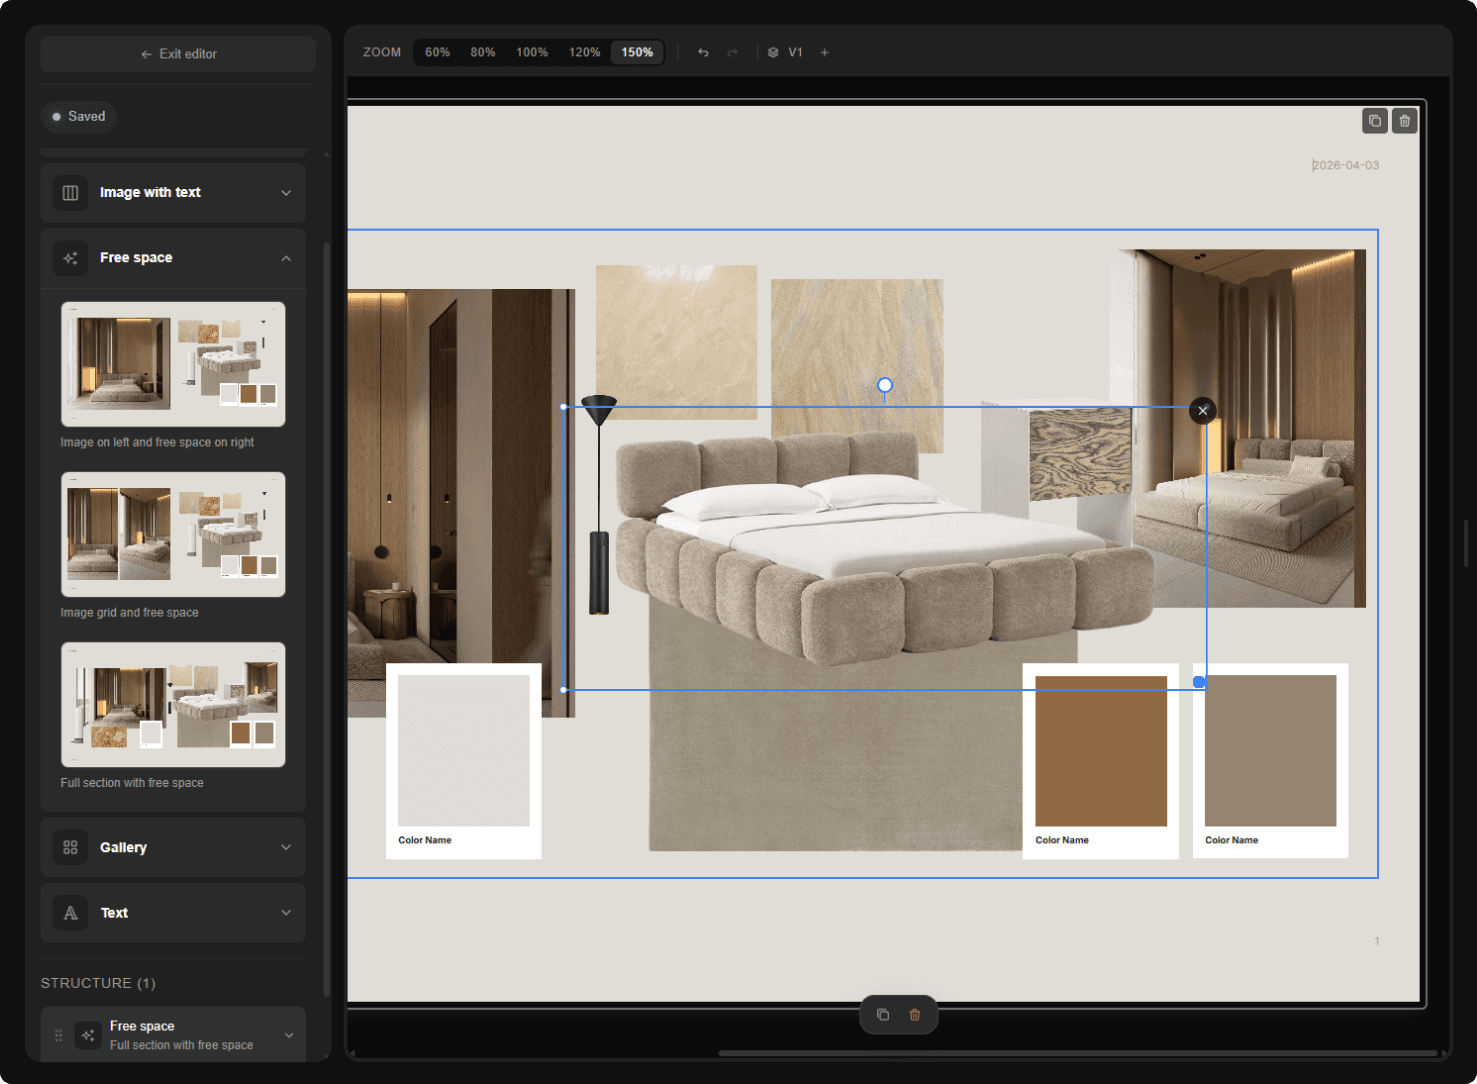Viewport: 1477px width, 1084px height.
Task: Remove selected bed image with X handle
Action: [x=1203, y=411]
